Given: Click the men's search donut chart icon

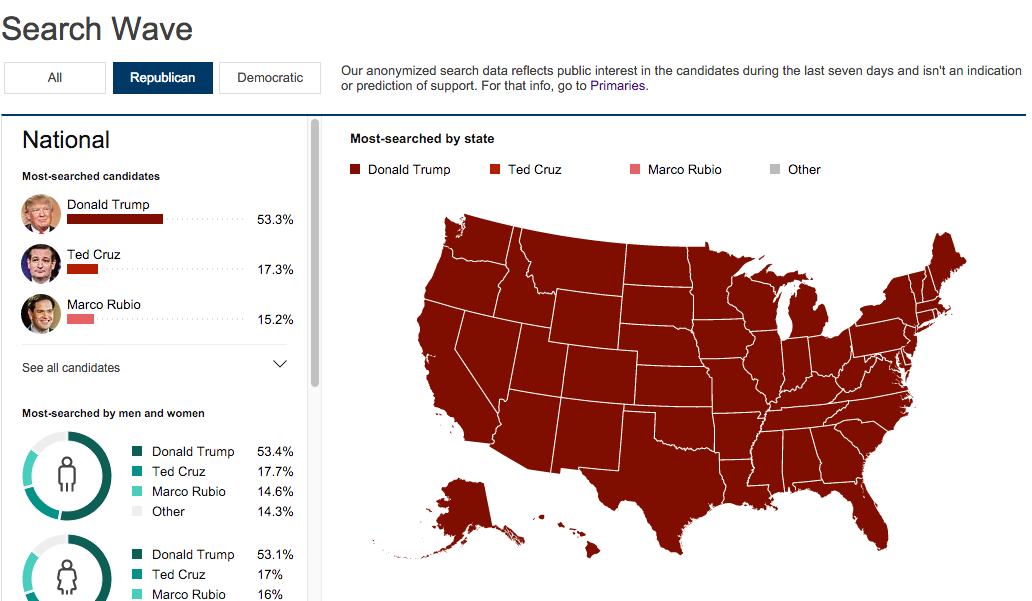Looking at the screenshot, I should pos(67,475).
